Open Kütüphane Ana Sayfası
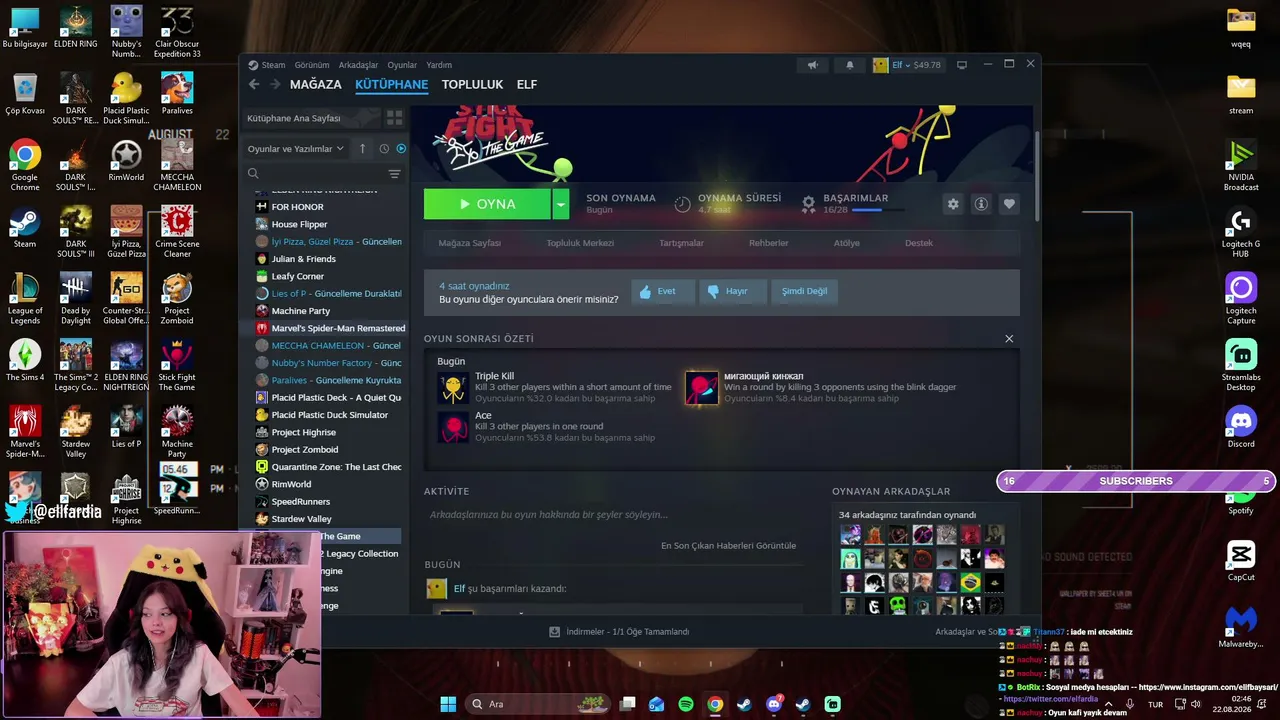 pyautogui.click(x=294, y=118)
